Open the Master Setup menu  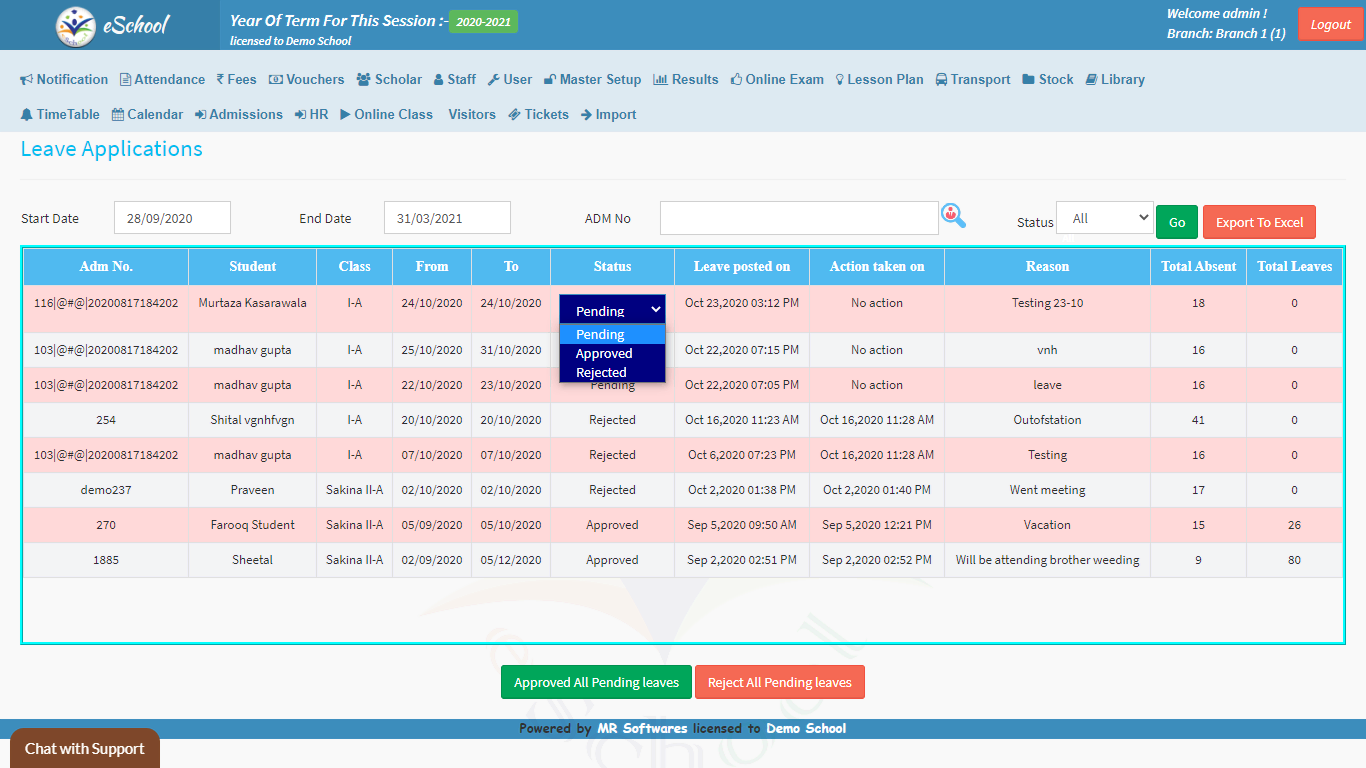point(592,80)
